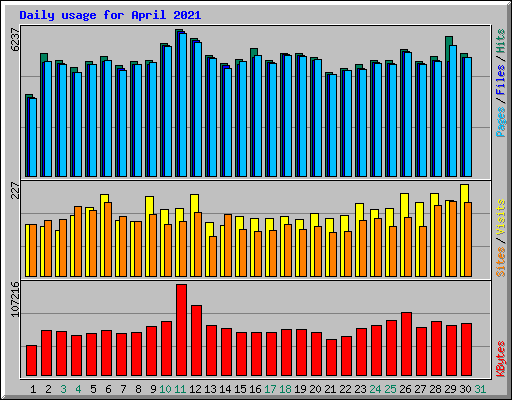Click day label 19 on the x-axis

pos(300,389)
